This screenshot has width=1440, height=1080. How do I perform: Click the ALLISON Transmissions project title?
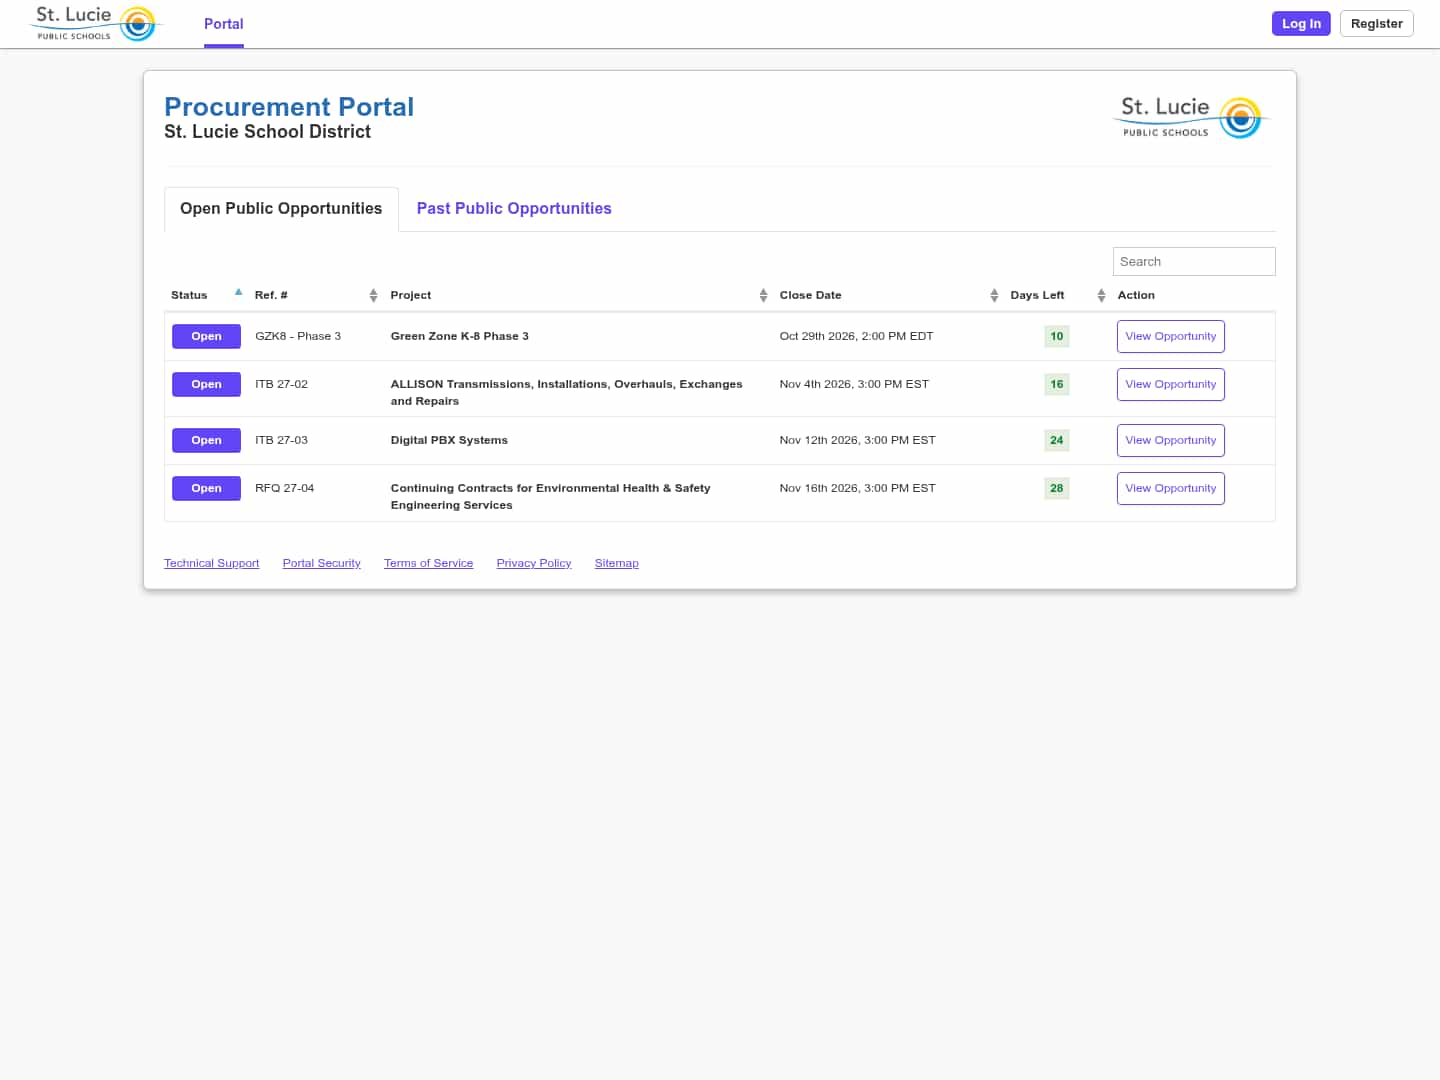(567, 392)
